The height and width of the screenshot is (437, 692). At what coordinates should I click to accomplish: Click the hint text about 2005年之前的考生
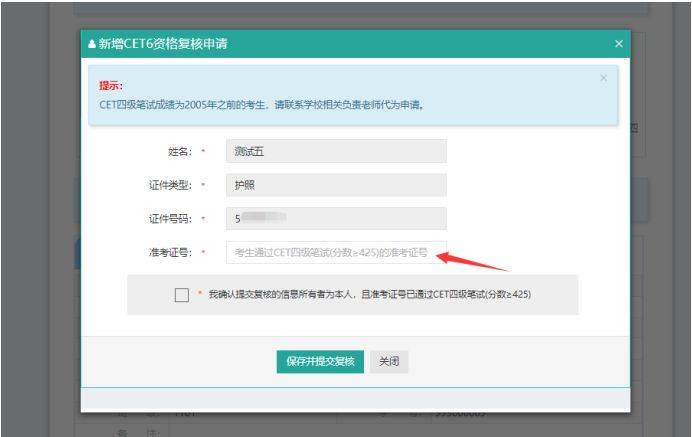262,105
